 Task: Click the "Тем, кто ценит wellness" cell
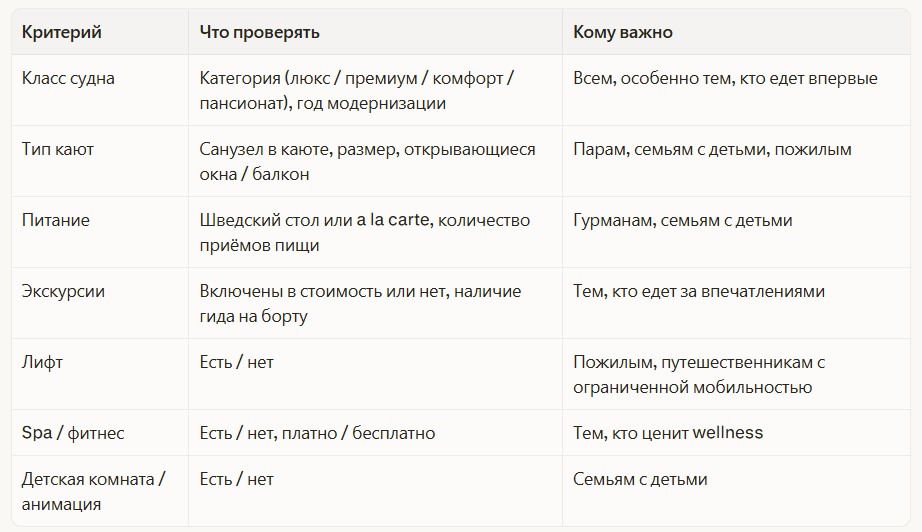tap(667, 433)
